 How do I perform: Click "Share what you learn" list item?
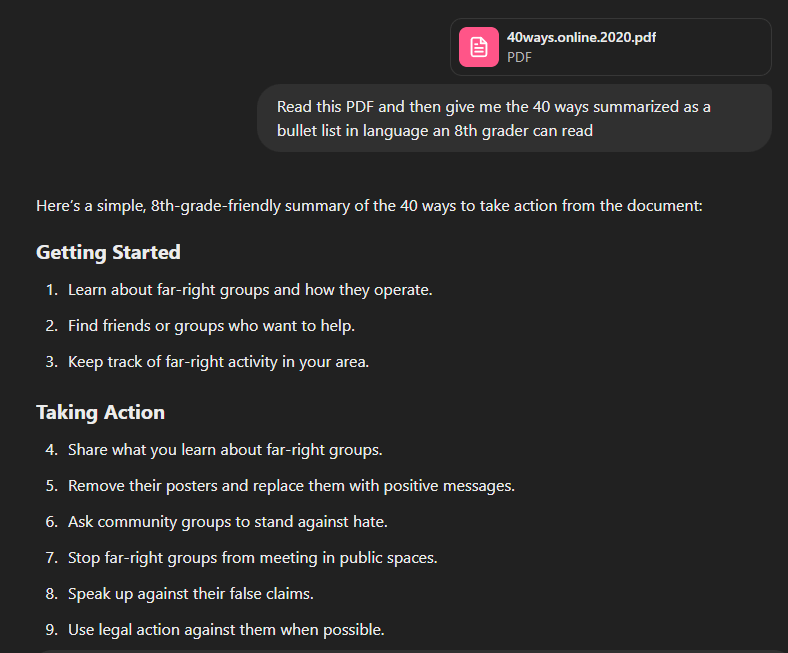pyautogui.click(x=225, y=450)
